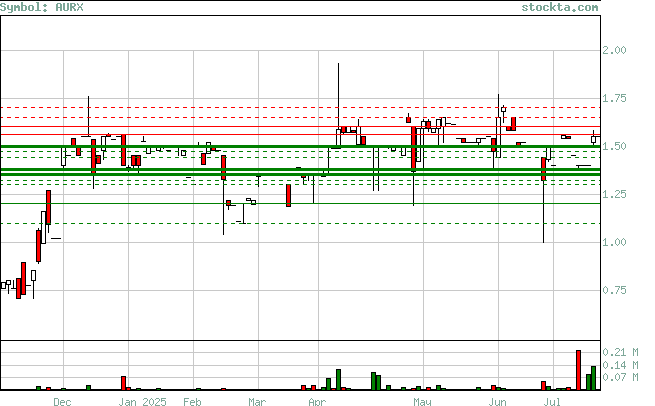655x406 pixels.
Task: Click the Feb date axis label
Action: [192, 402]
